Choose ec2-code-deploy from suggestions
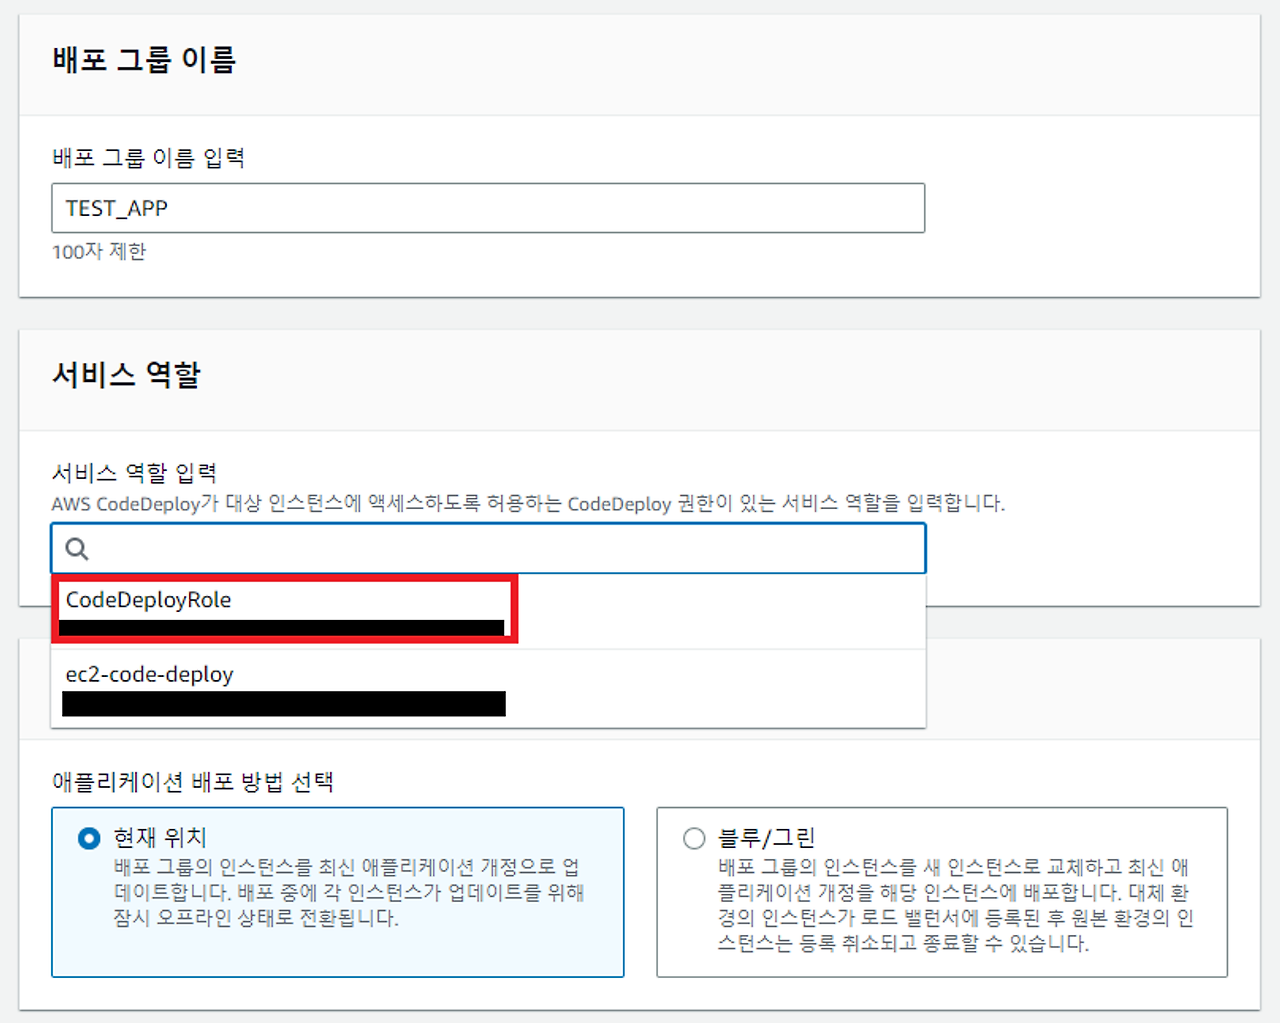Screen dimensions: 1280x1023 [x=149, y=674]
